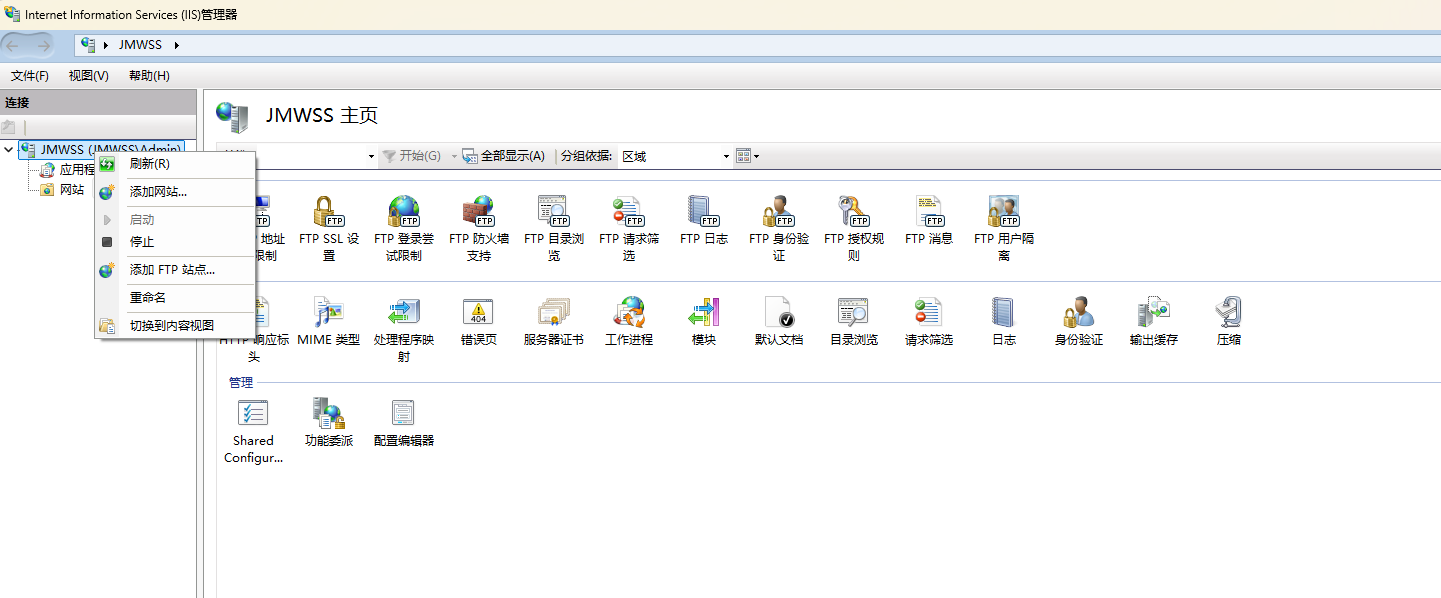The height and width of the screenshot is (598, 1441).
Task: Open the 功能委派 icon
Action: (328, 414)
